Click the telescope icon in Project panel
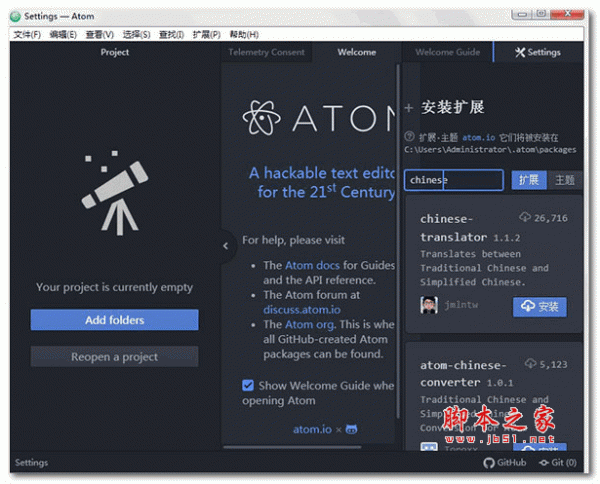The image size is (600, 484). click(x=115, y=192)
